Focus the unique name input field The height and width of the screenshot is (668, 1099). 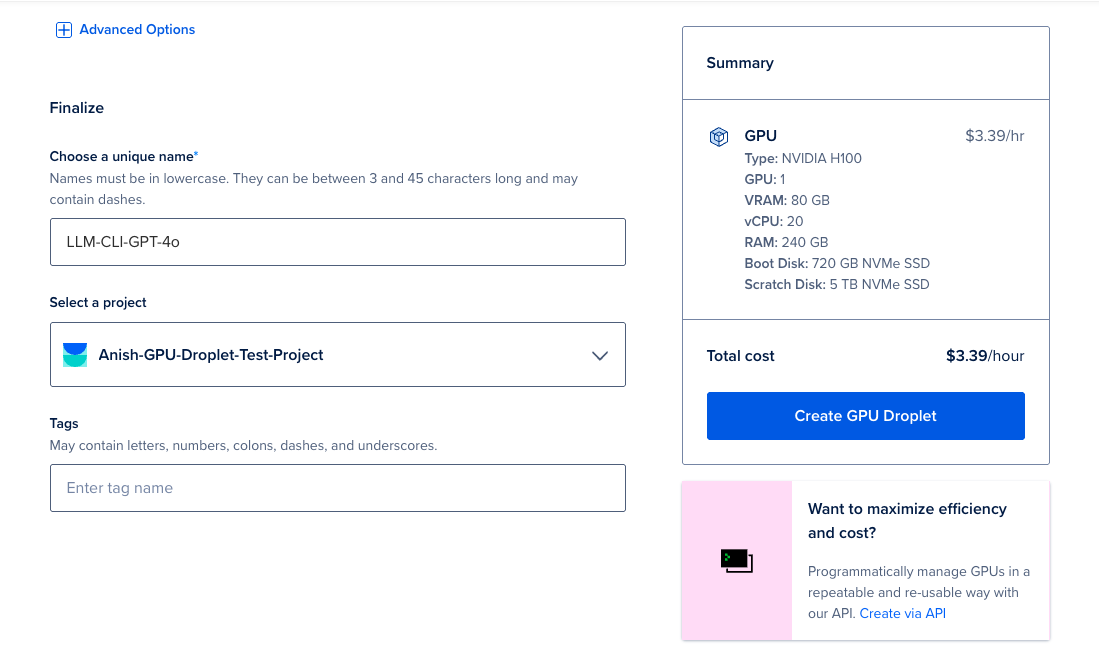coord(337,242)
